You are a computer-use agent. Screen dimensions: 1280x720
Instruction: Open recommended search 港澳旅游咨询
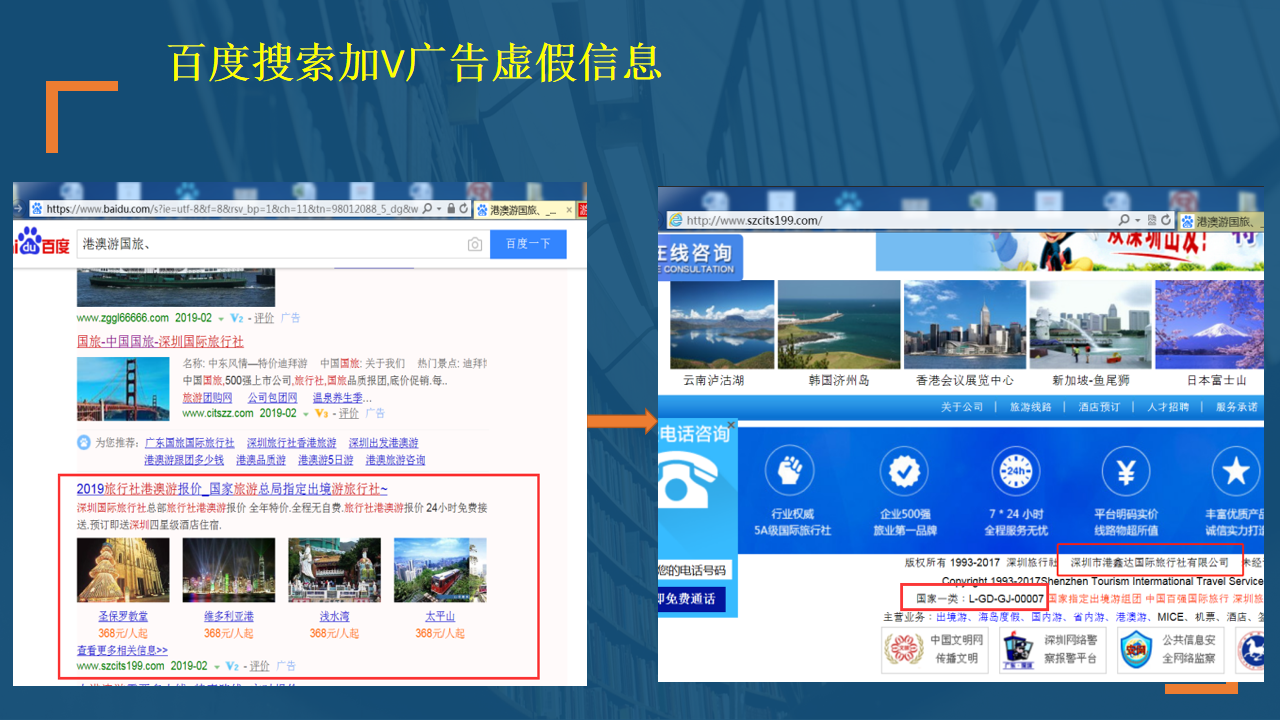pos(395,460)
